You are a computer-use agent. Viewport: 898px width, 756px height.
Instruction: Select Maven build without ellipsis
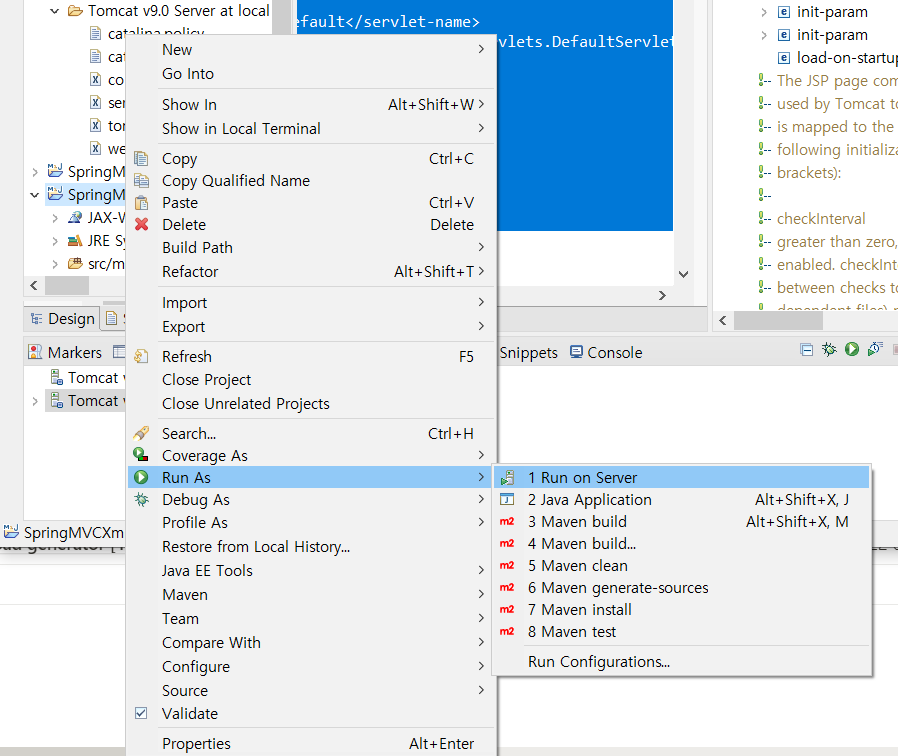[681, 522]
